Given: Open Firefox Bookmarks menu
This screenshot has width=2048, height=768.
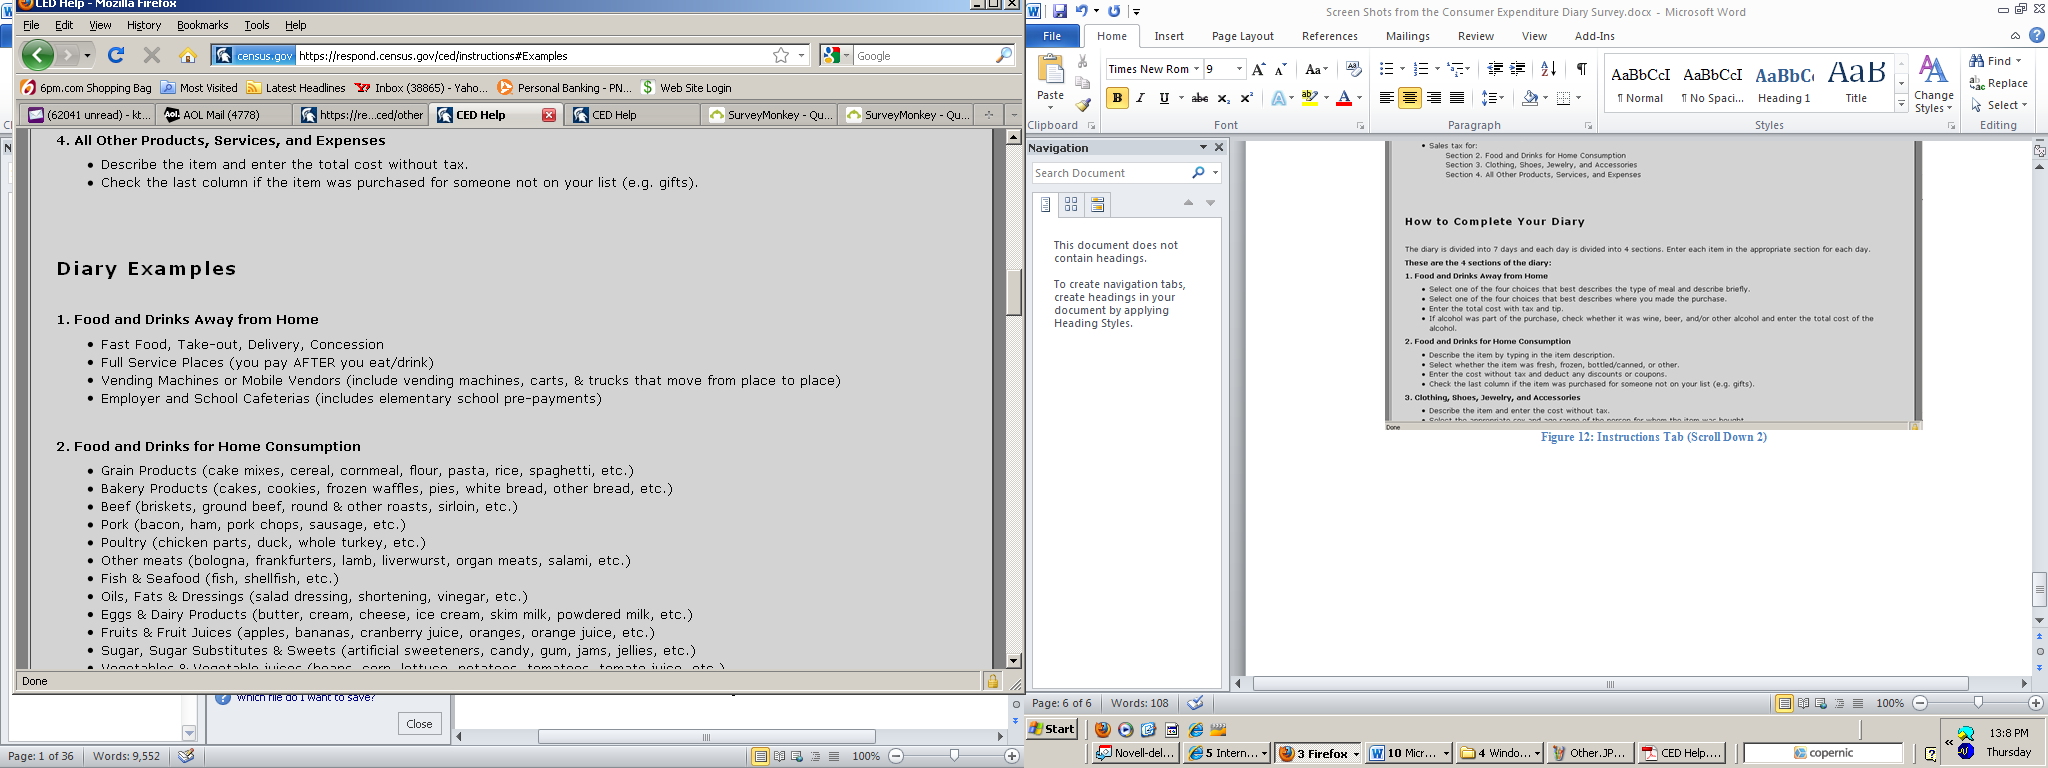Looking at the screenshot, I should [202, 25].
